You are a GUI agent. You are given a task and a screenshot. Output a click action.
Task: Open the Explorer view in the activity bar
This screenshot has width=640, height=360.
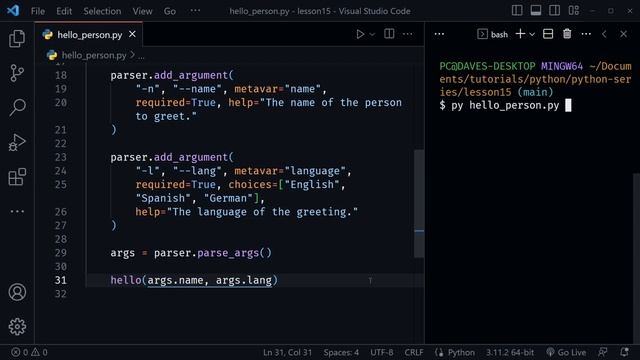pos(17,39)
